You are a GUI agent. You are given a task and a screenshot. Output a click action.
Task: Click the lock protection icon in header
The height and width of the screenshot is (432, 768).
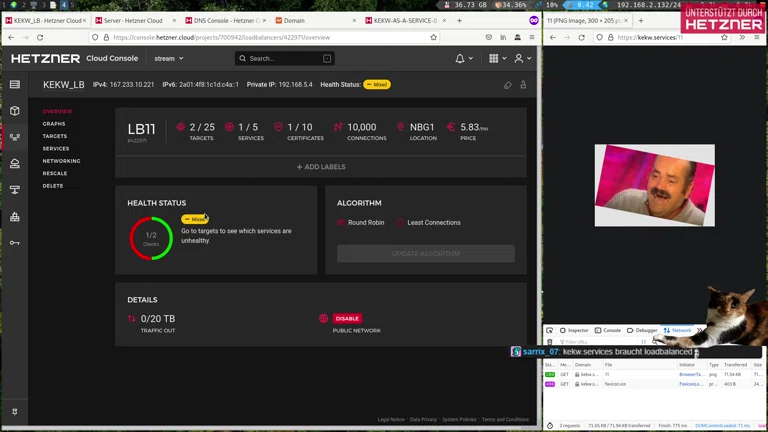[523, 85]
